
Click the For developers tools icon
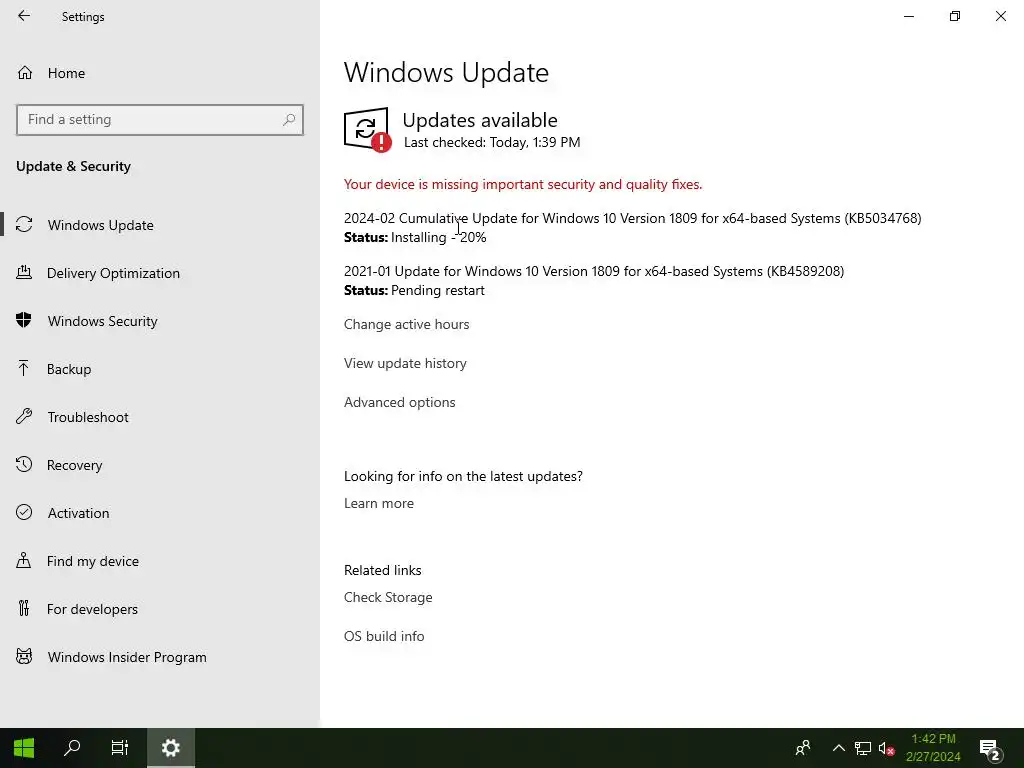coord(24,608)
